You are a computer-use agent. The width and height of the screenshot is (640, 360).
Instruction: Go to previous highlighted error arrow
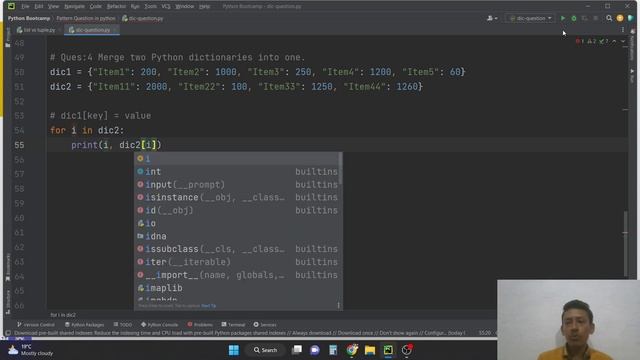point(614,41)
